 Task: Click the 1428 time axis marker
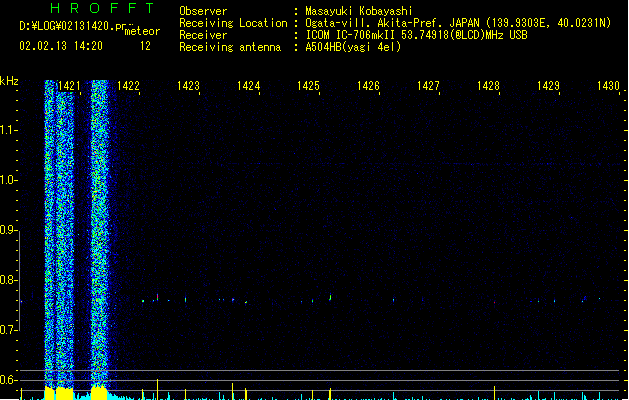[x=488, y=86]
